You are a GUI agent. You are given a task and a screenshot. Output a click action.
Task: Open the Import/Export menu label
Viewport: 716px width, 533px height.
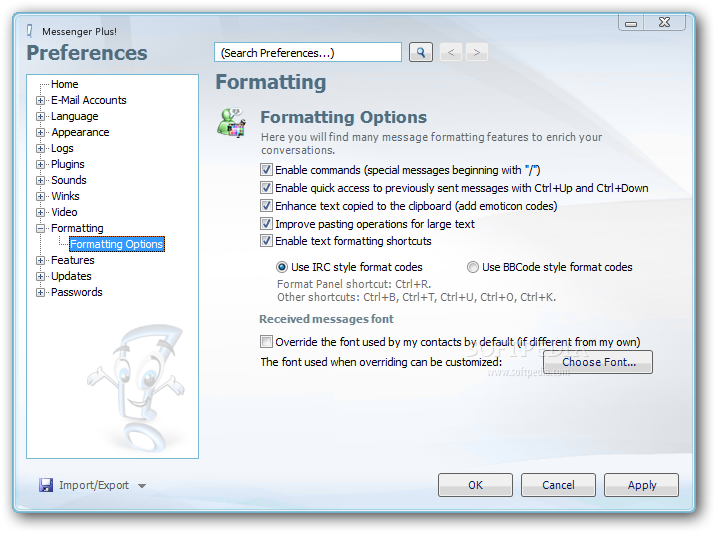(94, 485)
